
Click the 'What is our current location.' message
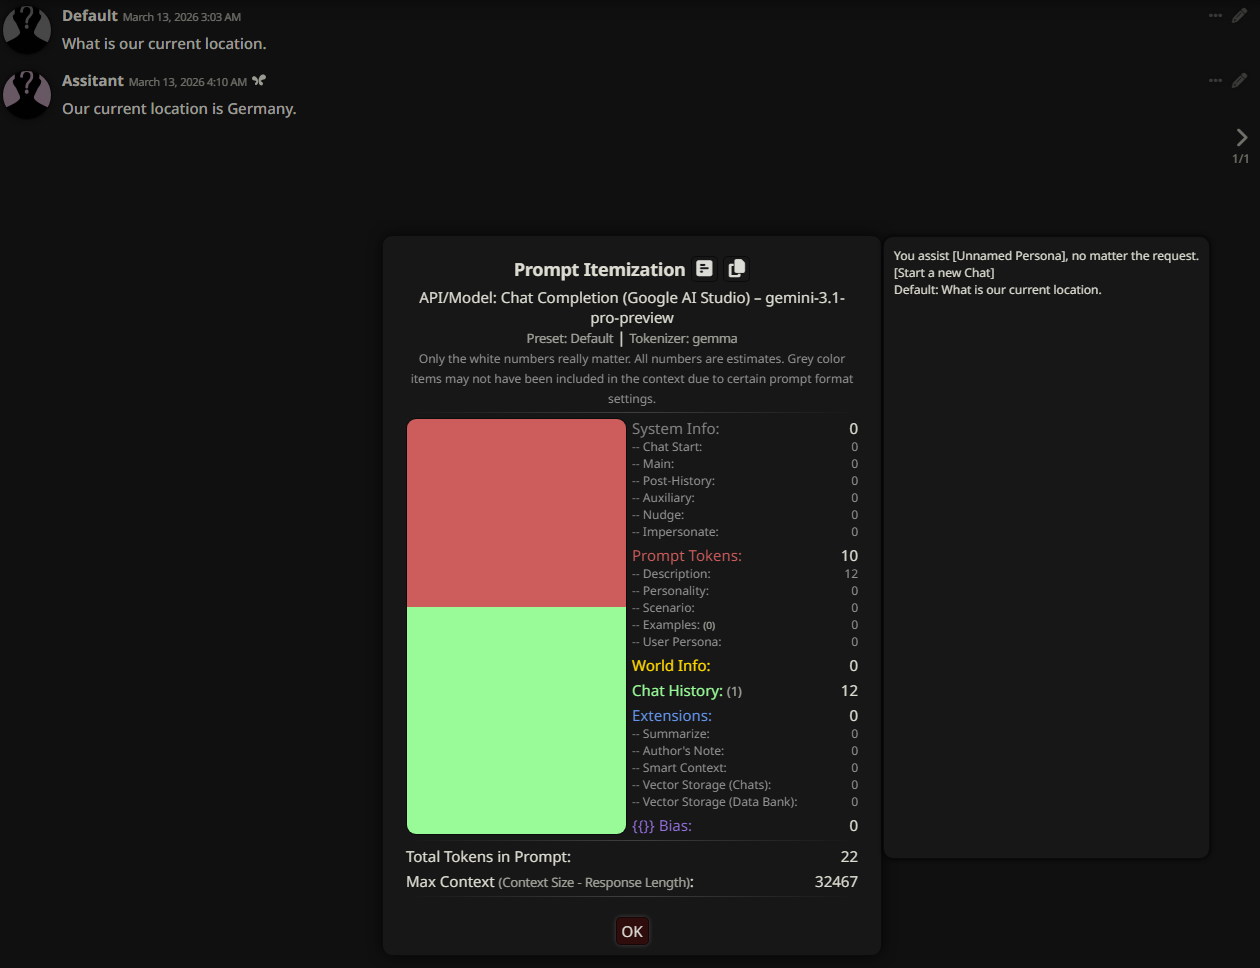(164, 44)
